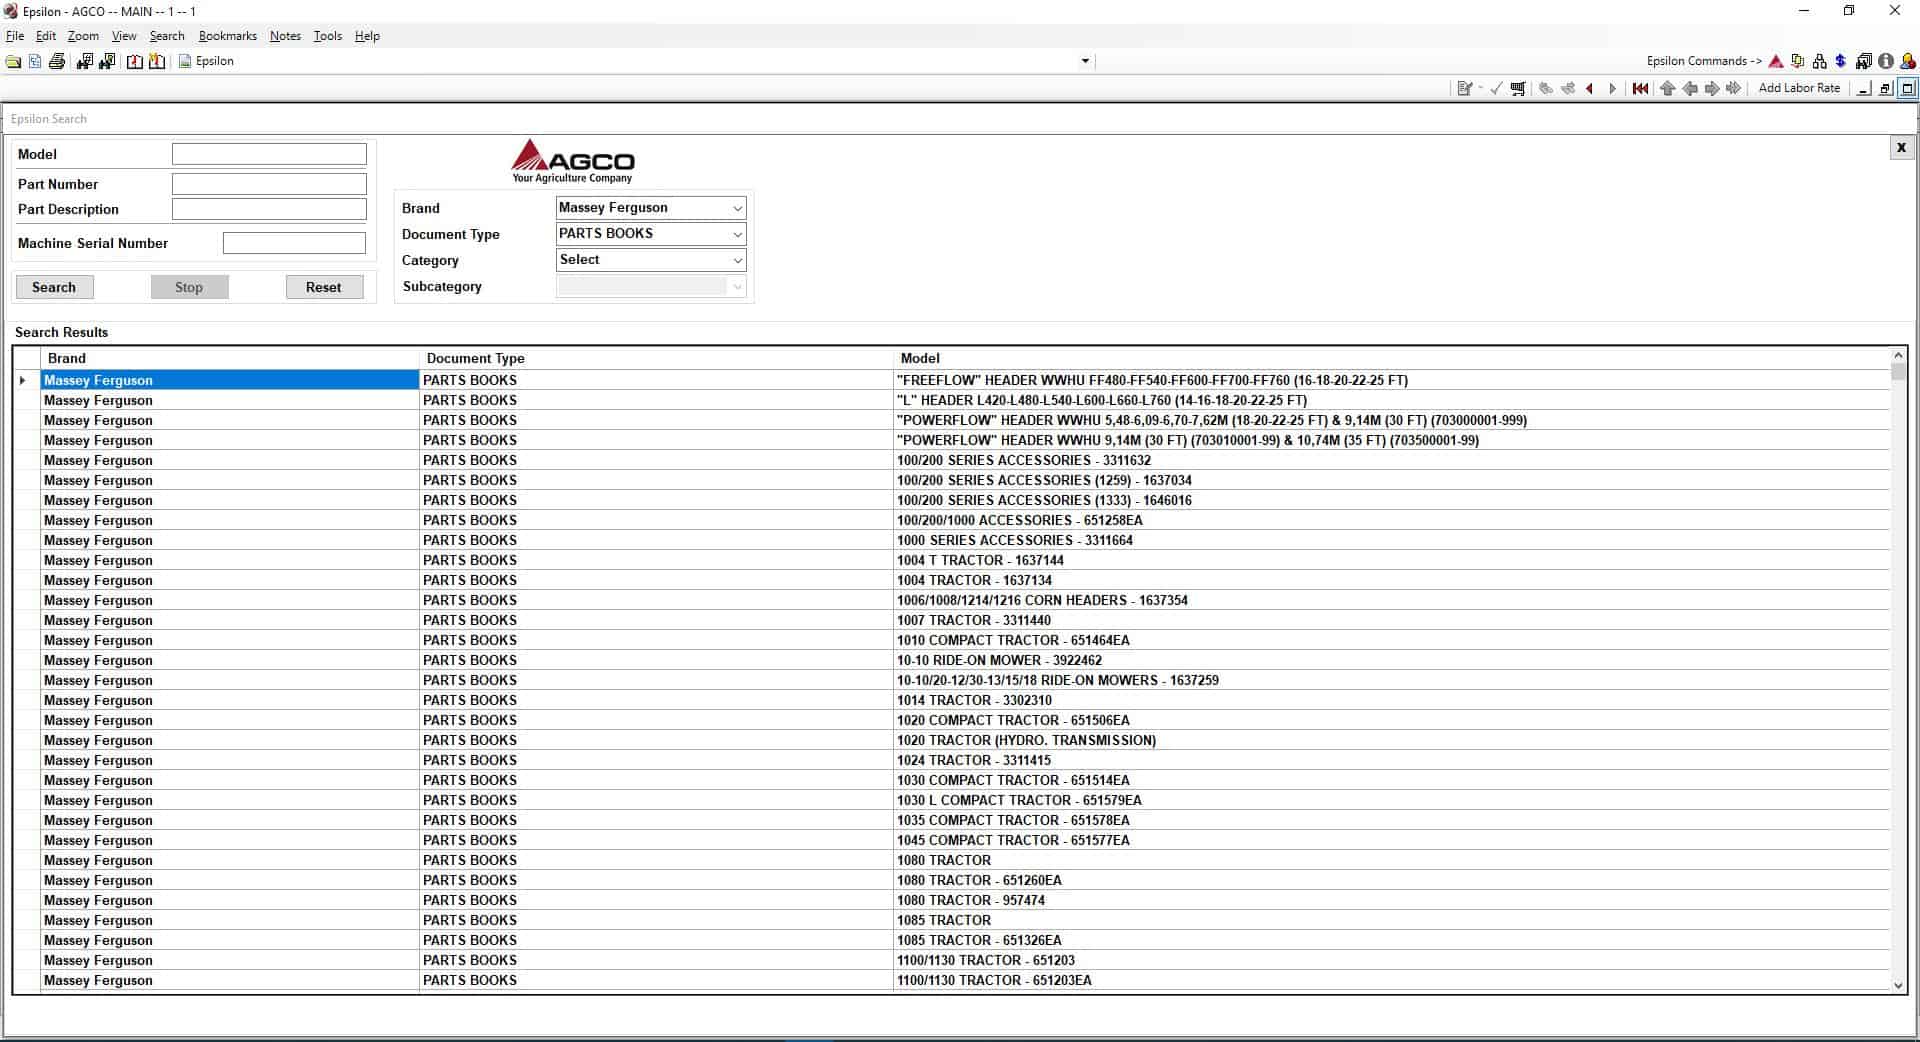Expand the Epsilon address bar dropdown arrow
This screenshot has height=1042, width=1920.
(1085, 62)
